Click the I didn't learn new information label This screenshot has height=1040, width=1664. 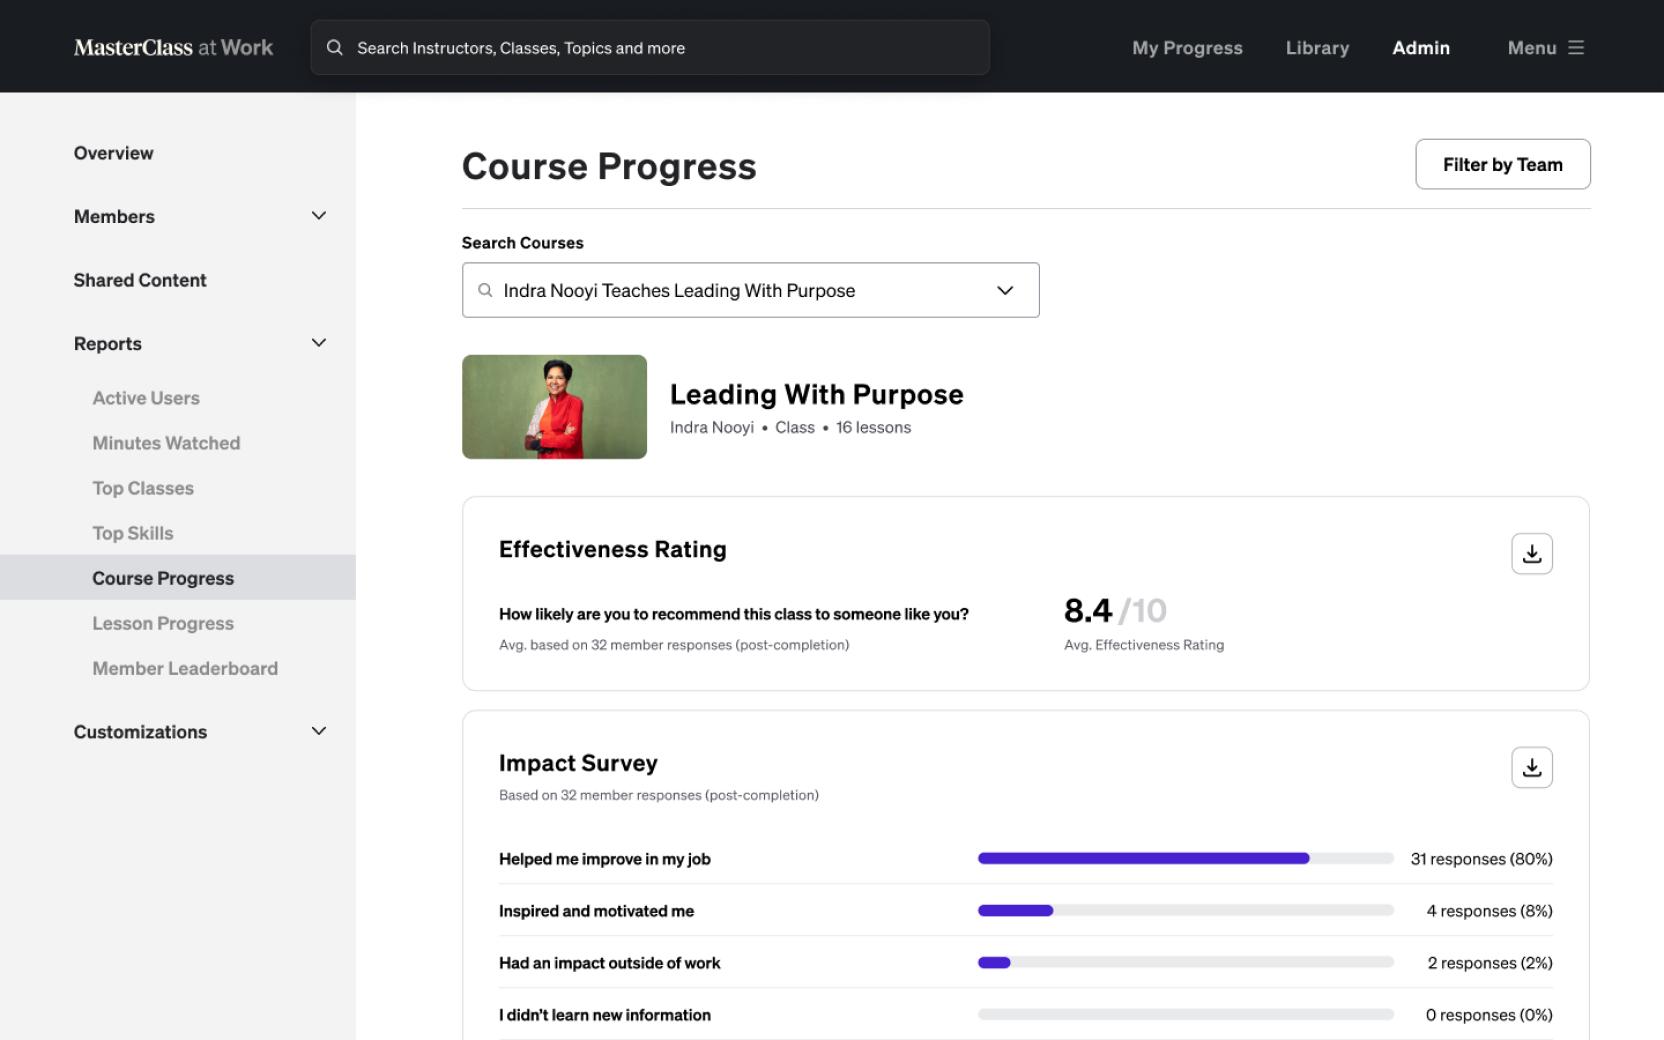point(605,1015)
